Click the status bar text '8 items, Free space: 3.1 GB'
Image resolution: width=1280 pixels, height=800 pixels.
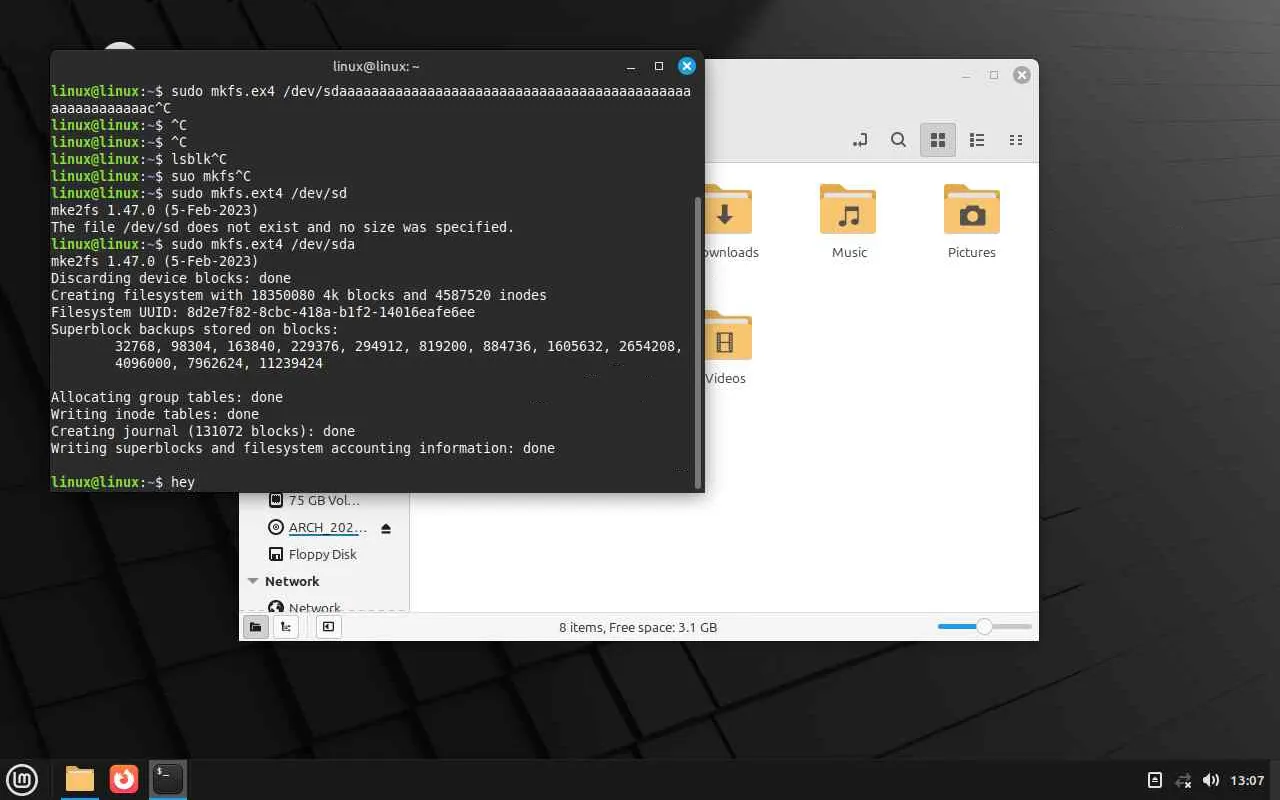[638, 628]
